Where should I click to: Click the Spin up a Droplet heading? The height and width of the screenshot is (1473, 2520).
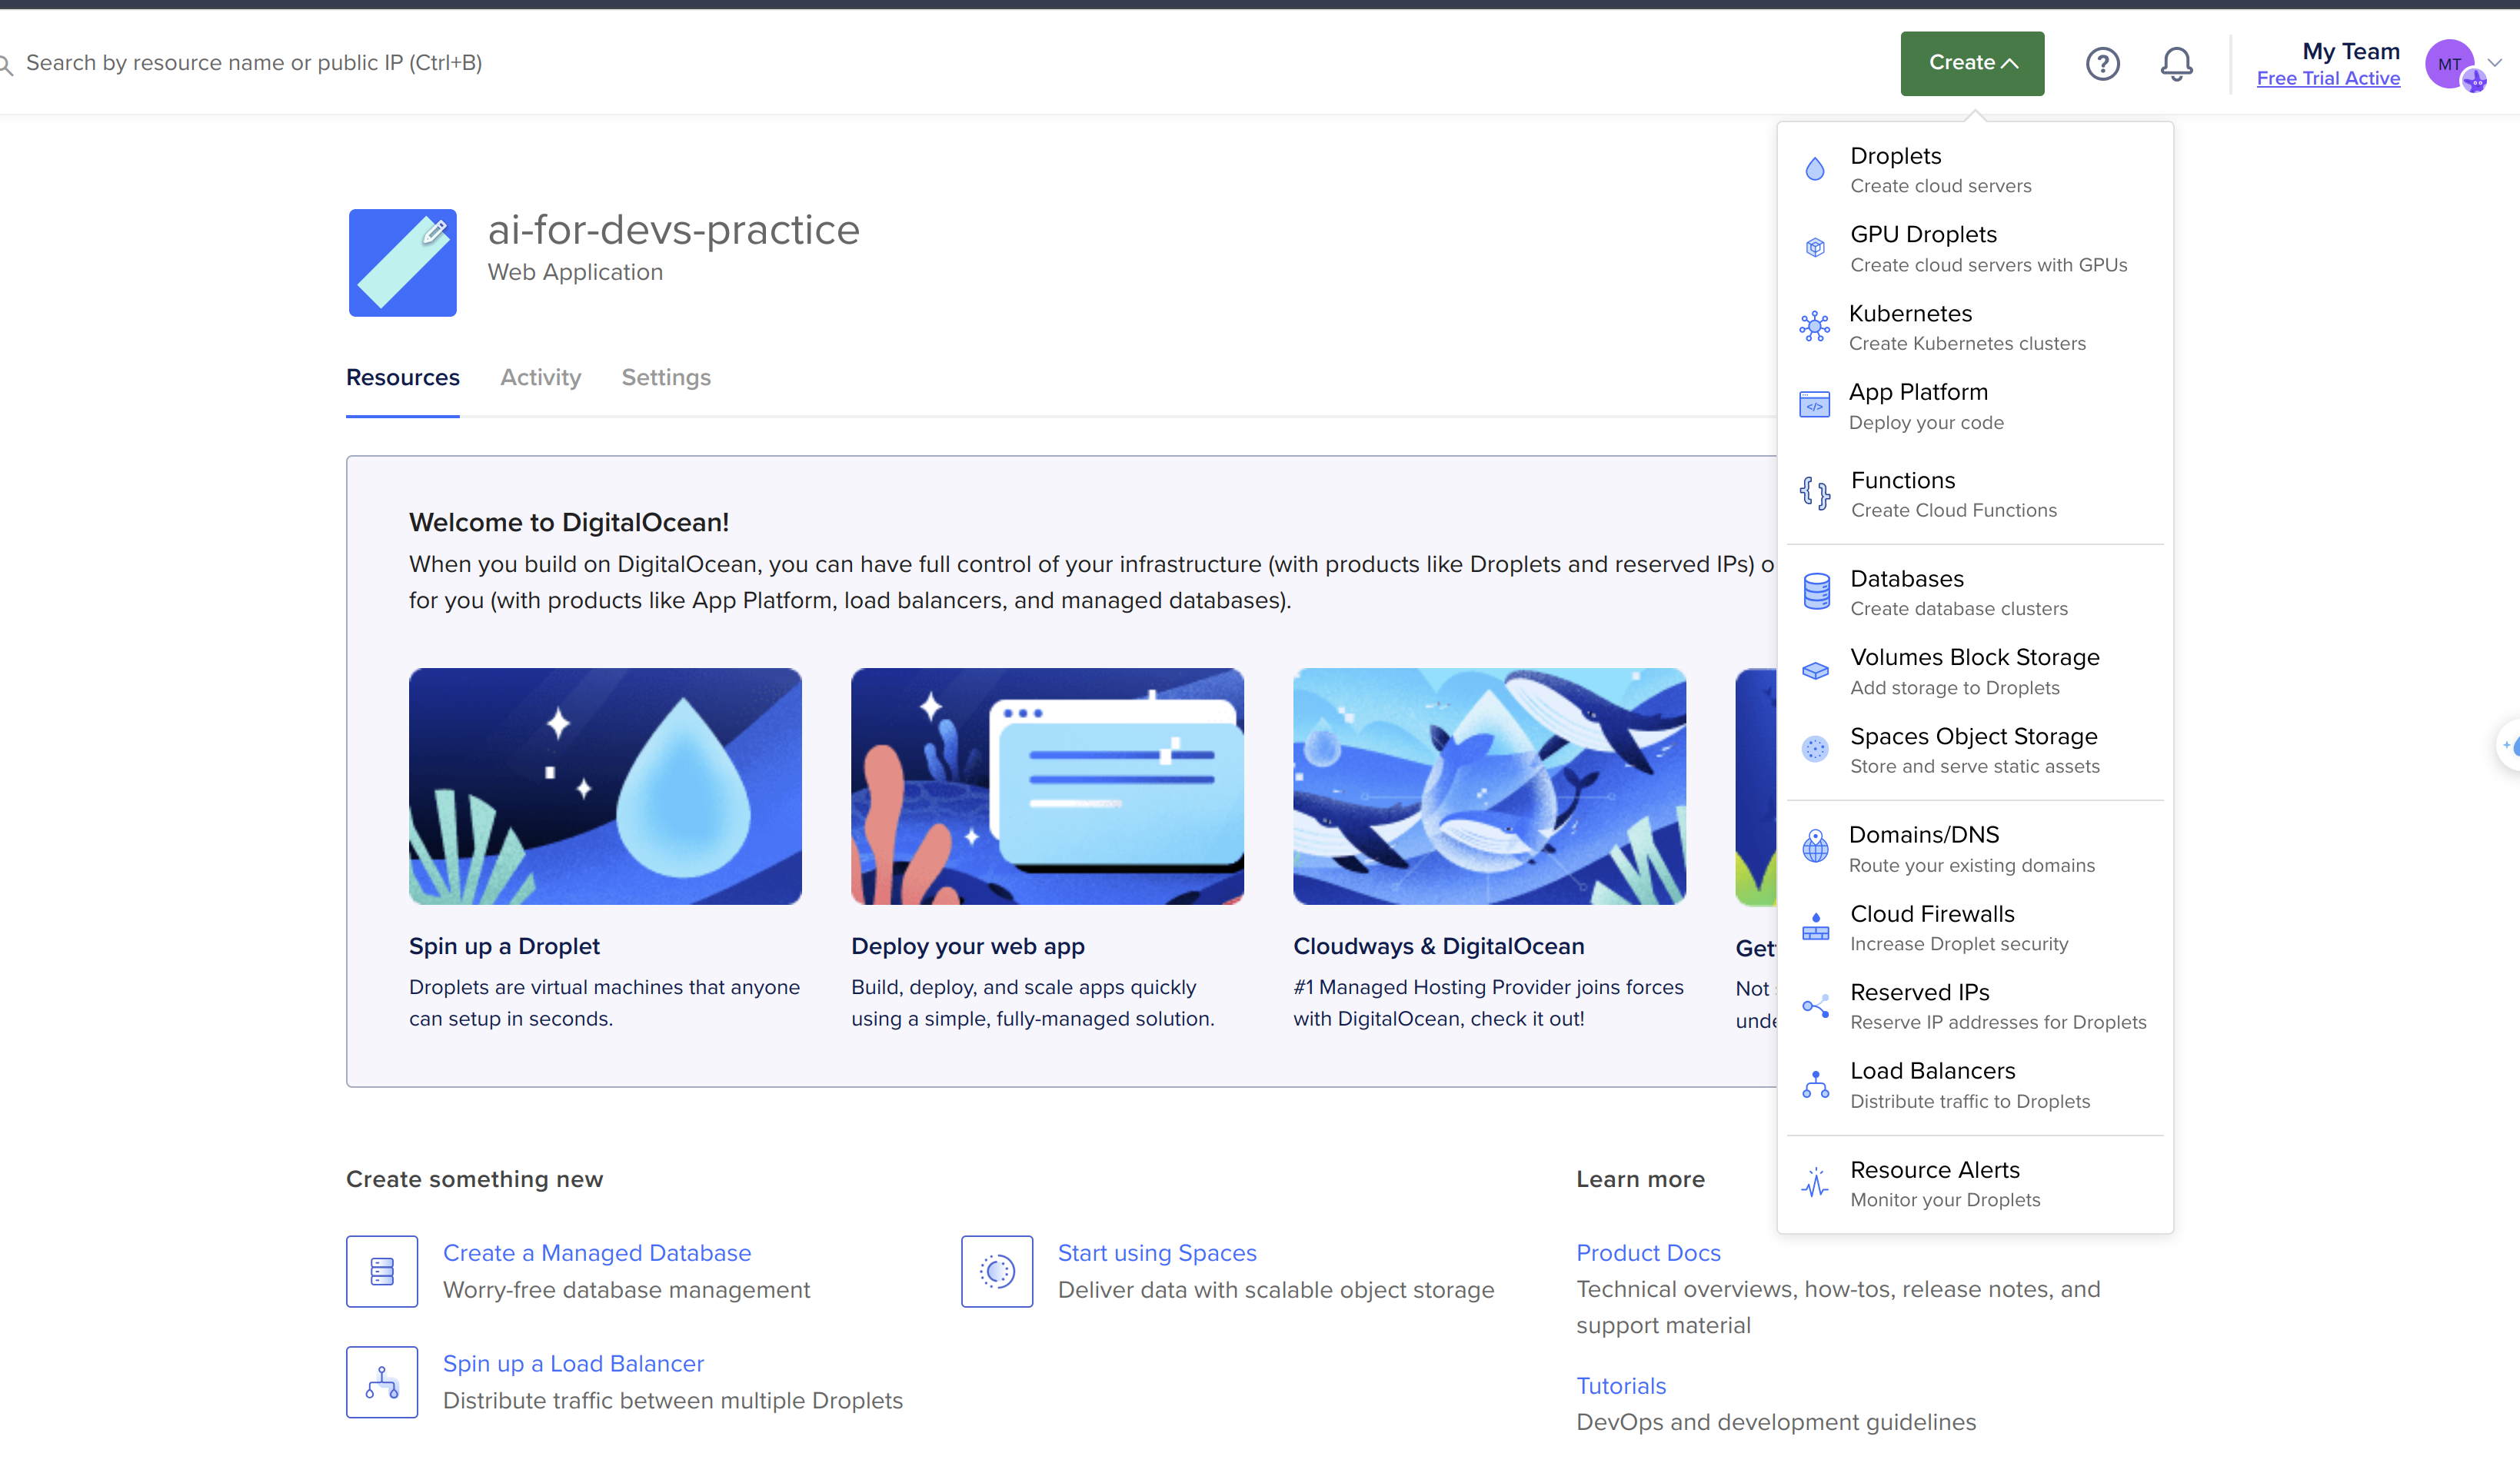(504, 946)
